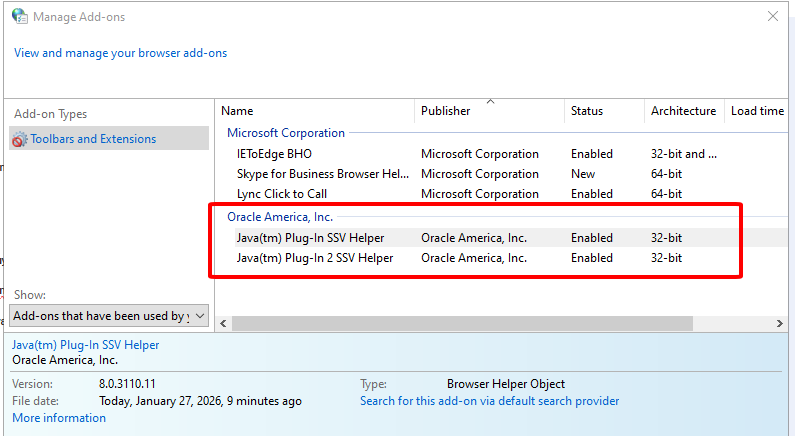Open the More information link

(x=59, y=418)
